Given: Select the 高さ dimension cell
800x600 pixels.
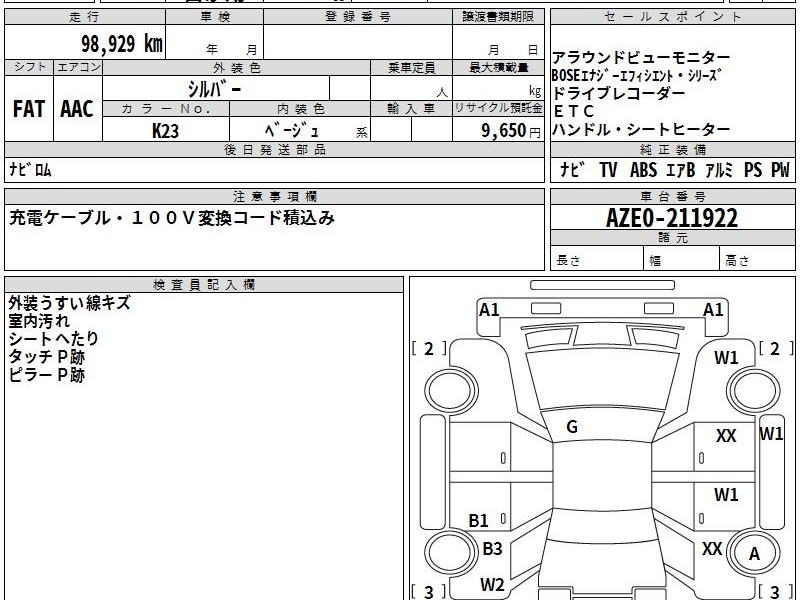Looking at the screenshot, I should [x=757, y=259].
